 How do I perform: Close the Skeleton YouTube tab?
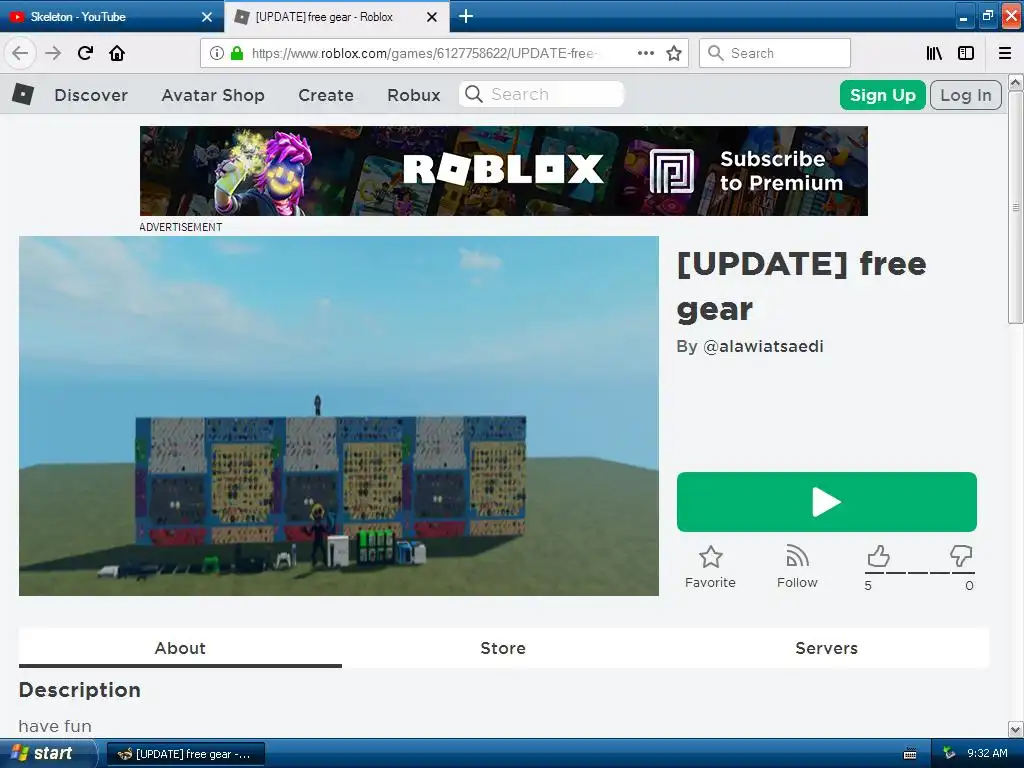207,17
